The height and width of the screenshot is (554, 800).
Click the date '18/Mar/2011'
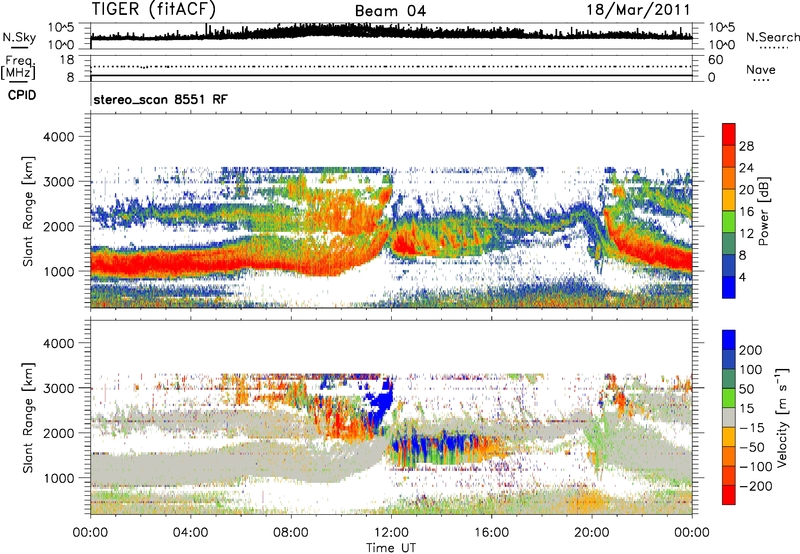point(638,10)
